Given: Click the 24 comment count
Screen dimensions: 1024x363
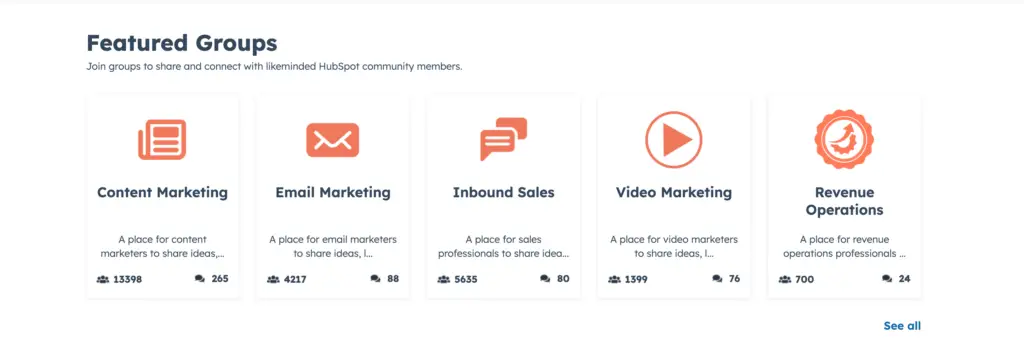Looking at the screenshot, I should coord(904,279).
